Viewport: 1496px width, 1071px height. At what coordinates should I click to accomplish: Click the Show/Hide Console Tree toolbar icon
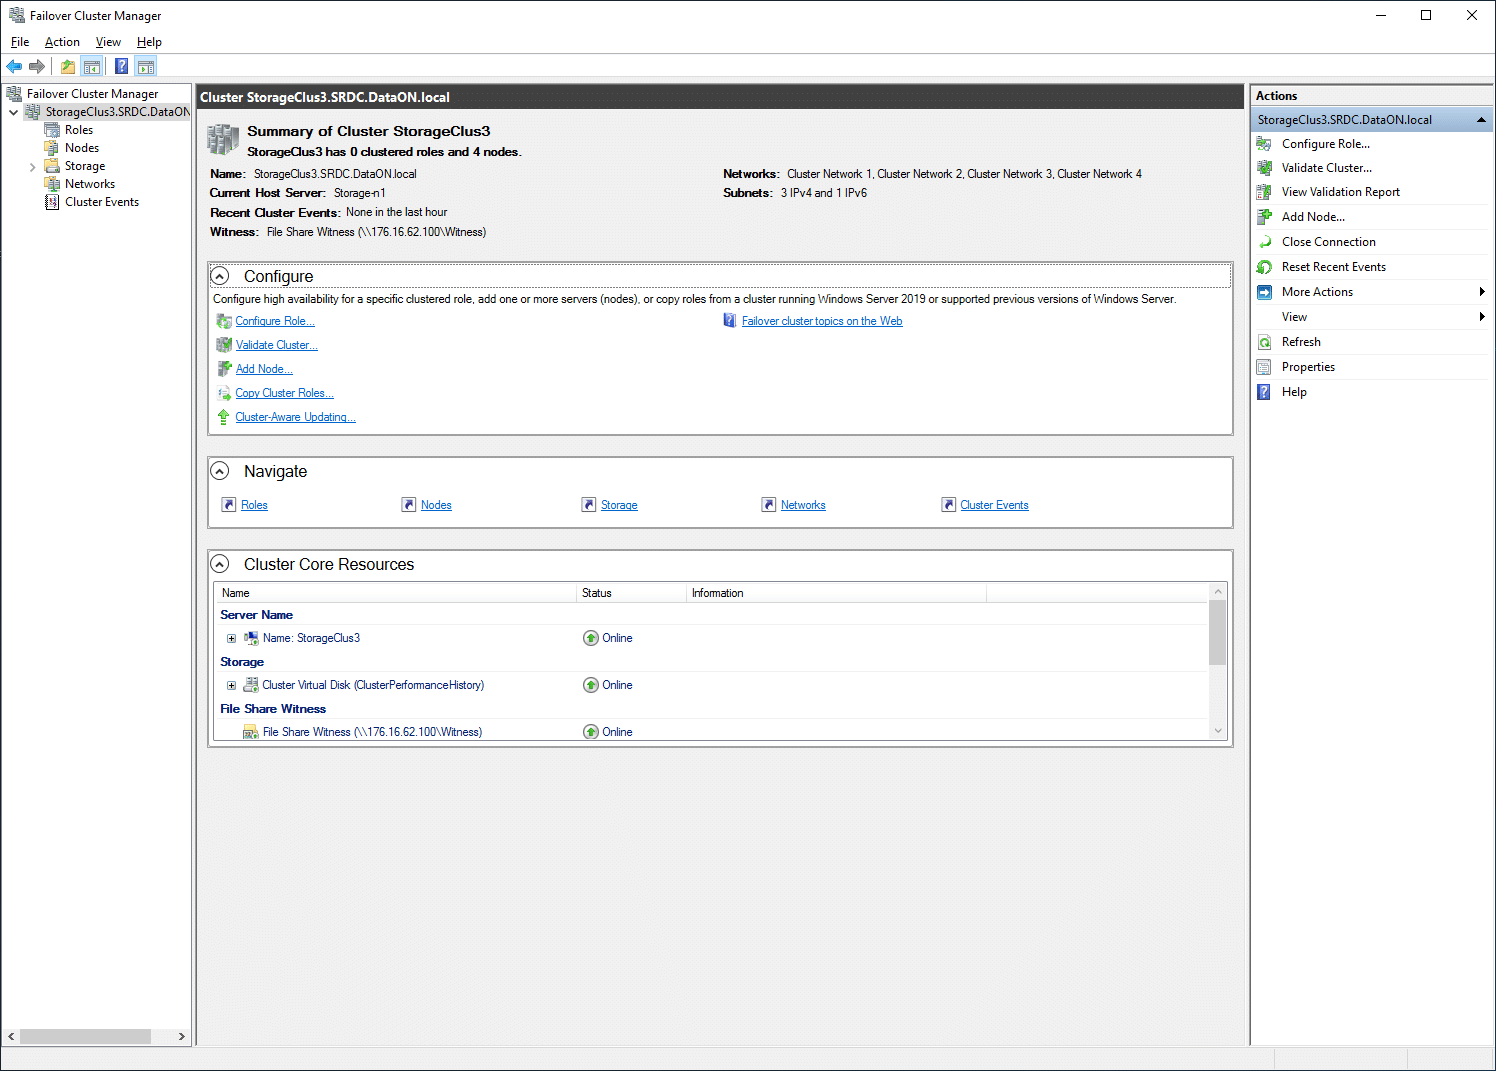(x=92, y=67)
